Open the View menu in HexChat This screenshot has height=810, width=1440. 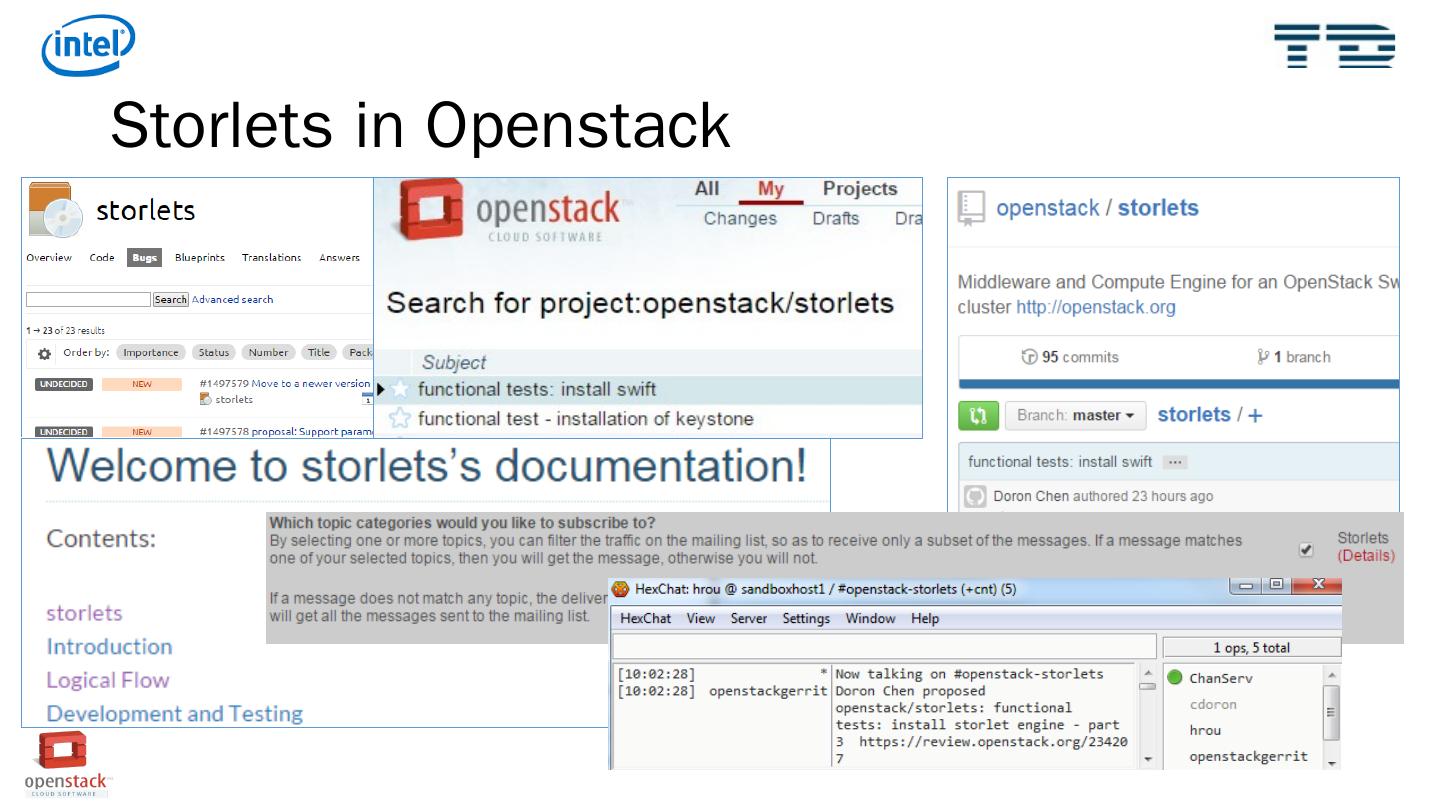(x=700, y=619)
